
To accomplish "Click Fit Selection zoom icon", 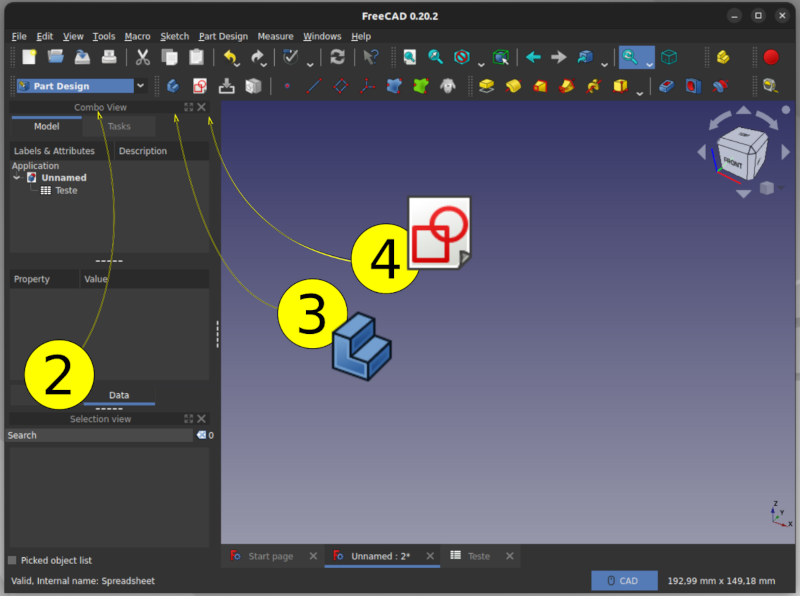I will [435, 57].
